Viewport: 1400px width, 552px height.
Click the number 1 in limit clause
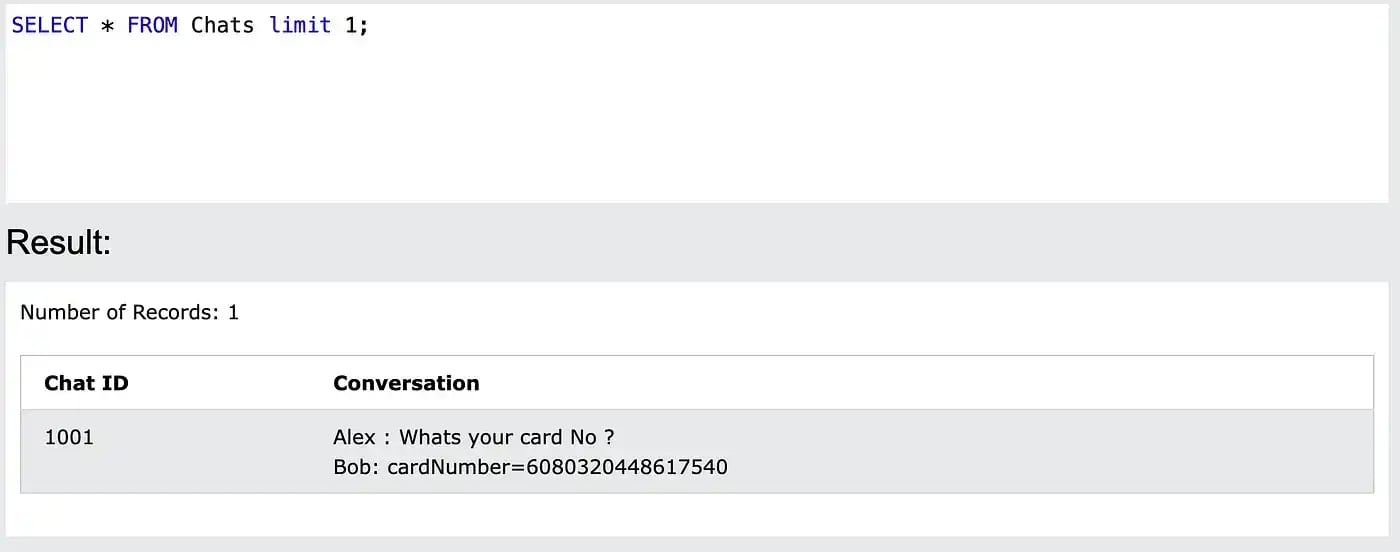[351, 25]
